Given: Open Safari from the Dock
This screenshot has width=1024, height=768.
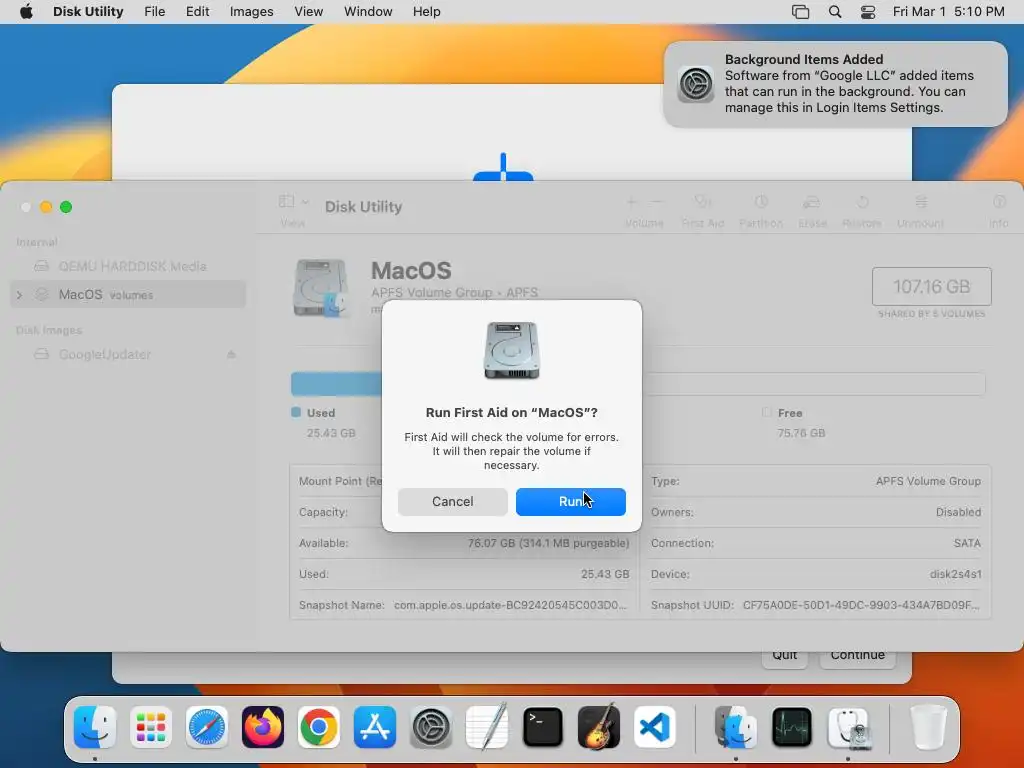Looking at the screenshot, I should (x=207, y=727).
